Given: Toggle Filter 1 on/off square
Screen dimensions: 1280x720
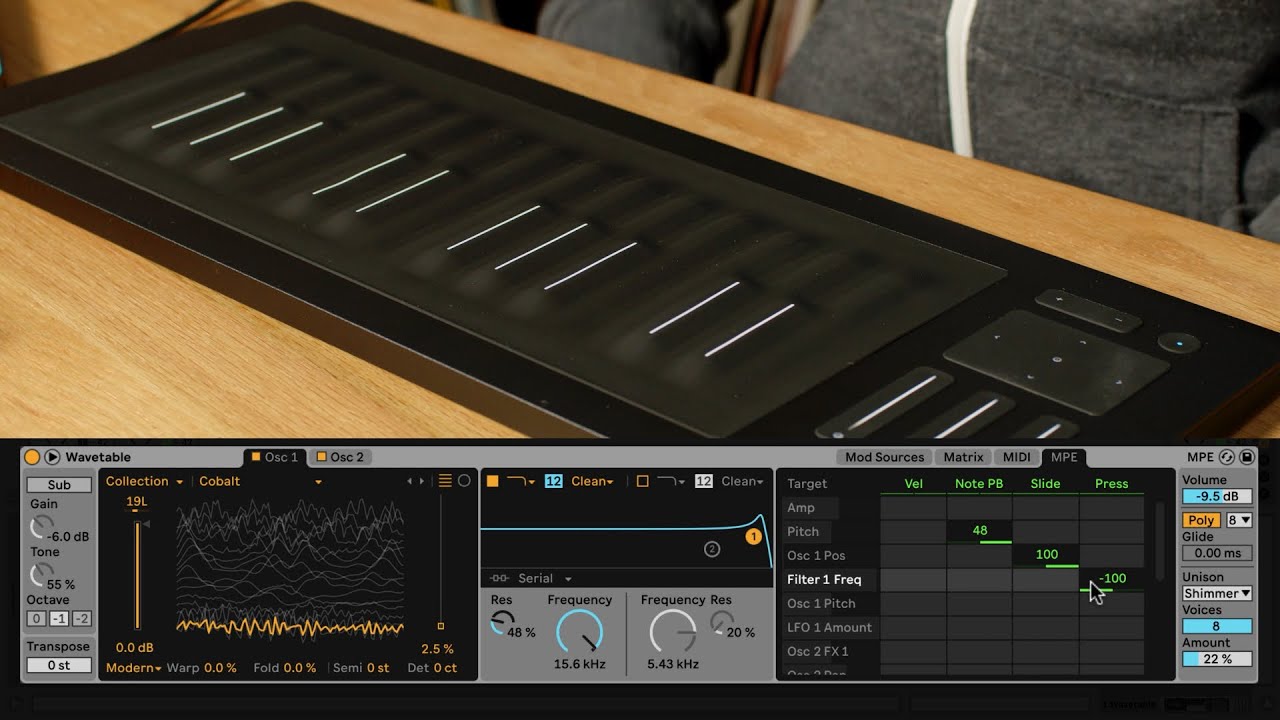Looking at the screenshot, I should (x=492, y=481).
